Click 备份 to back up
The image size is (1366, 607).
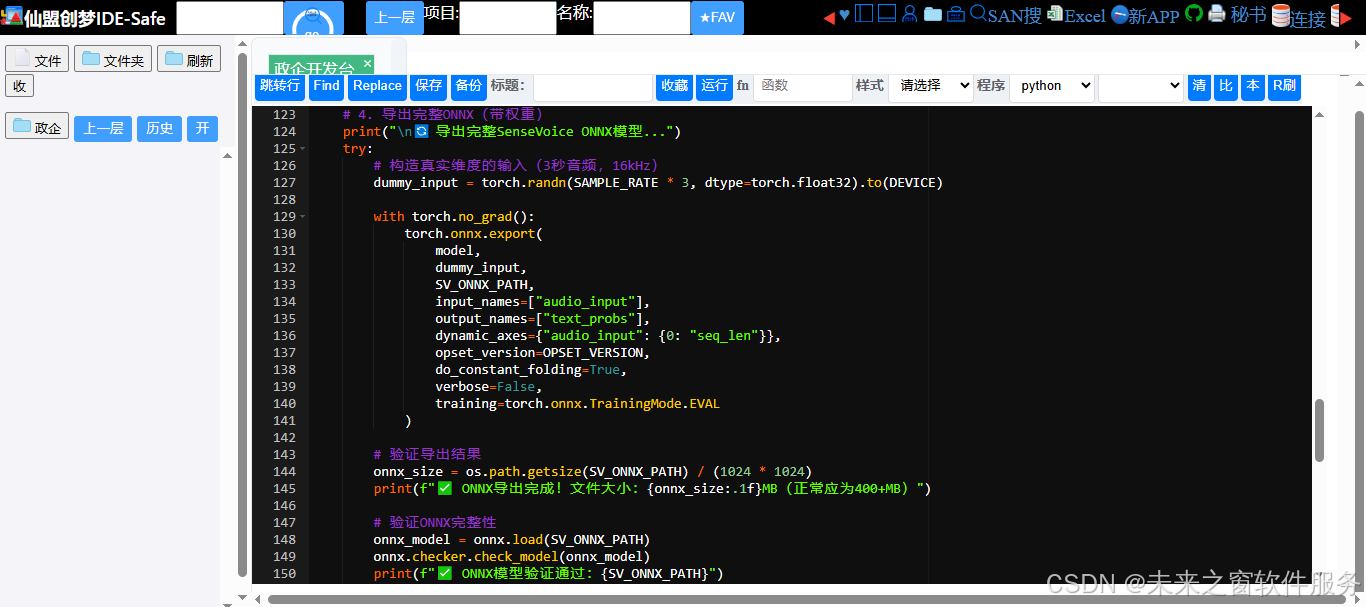(468, 86)
